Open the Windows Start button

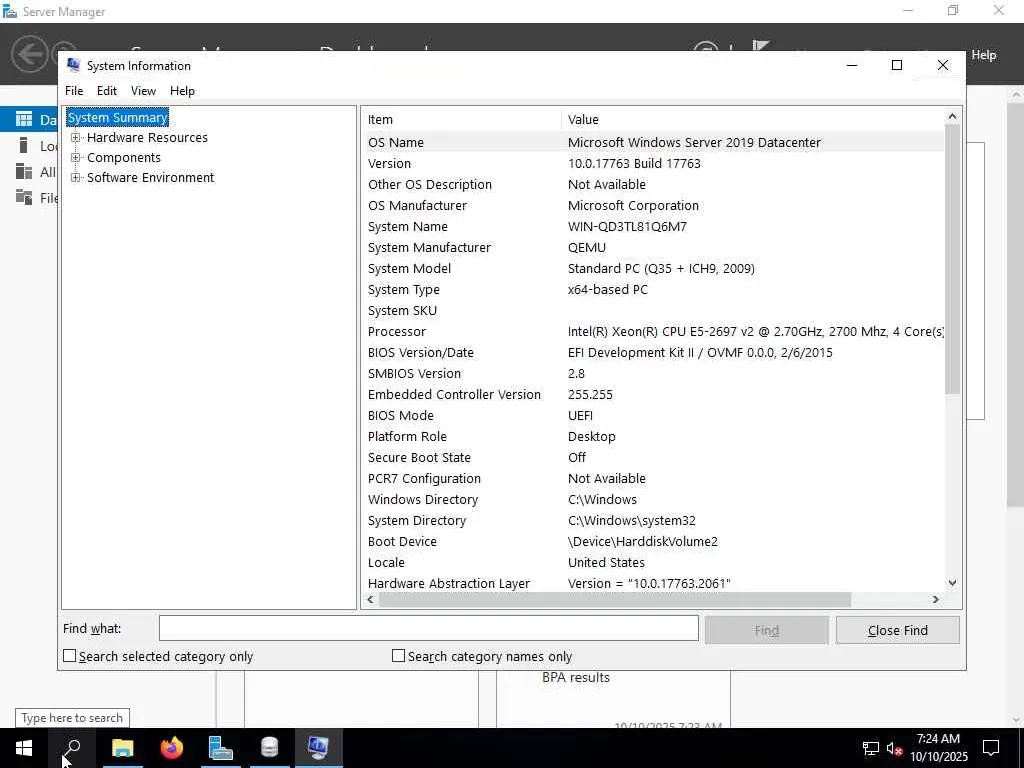tap(24, 748)
